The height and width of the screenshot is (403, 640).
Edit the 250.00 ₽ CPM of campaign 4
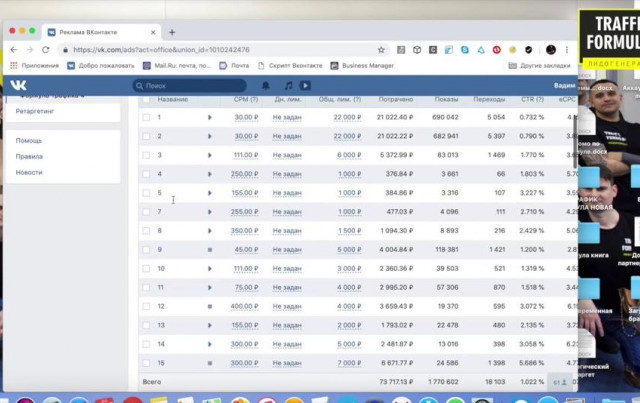click(244, 174)
